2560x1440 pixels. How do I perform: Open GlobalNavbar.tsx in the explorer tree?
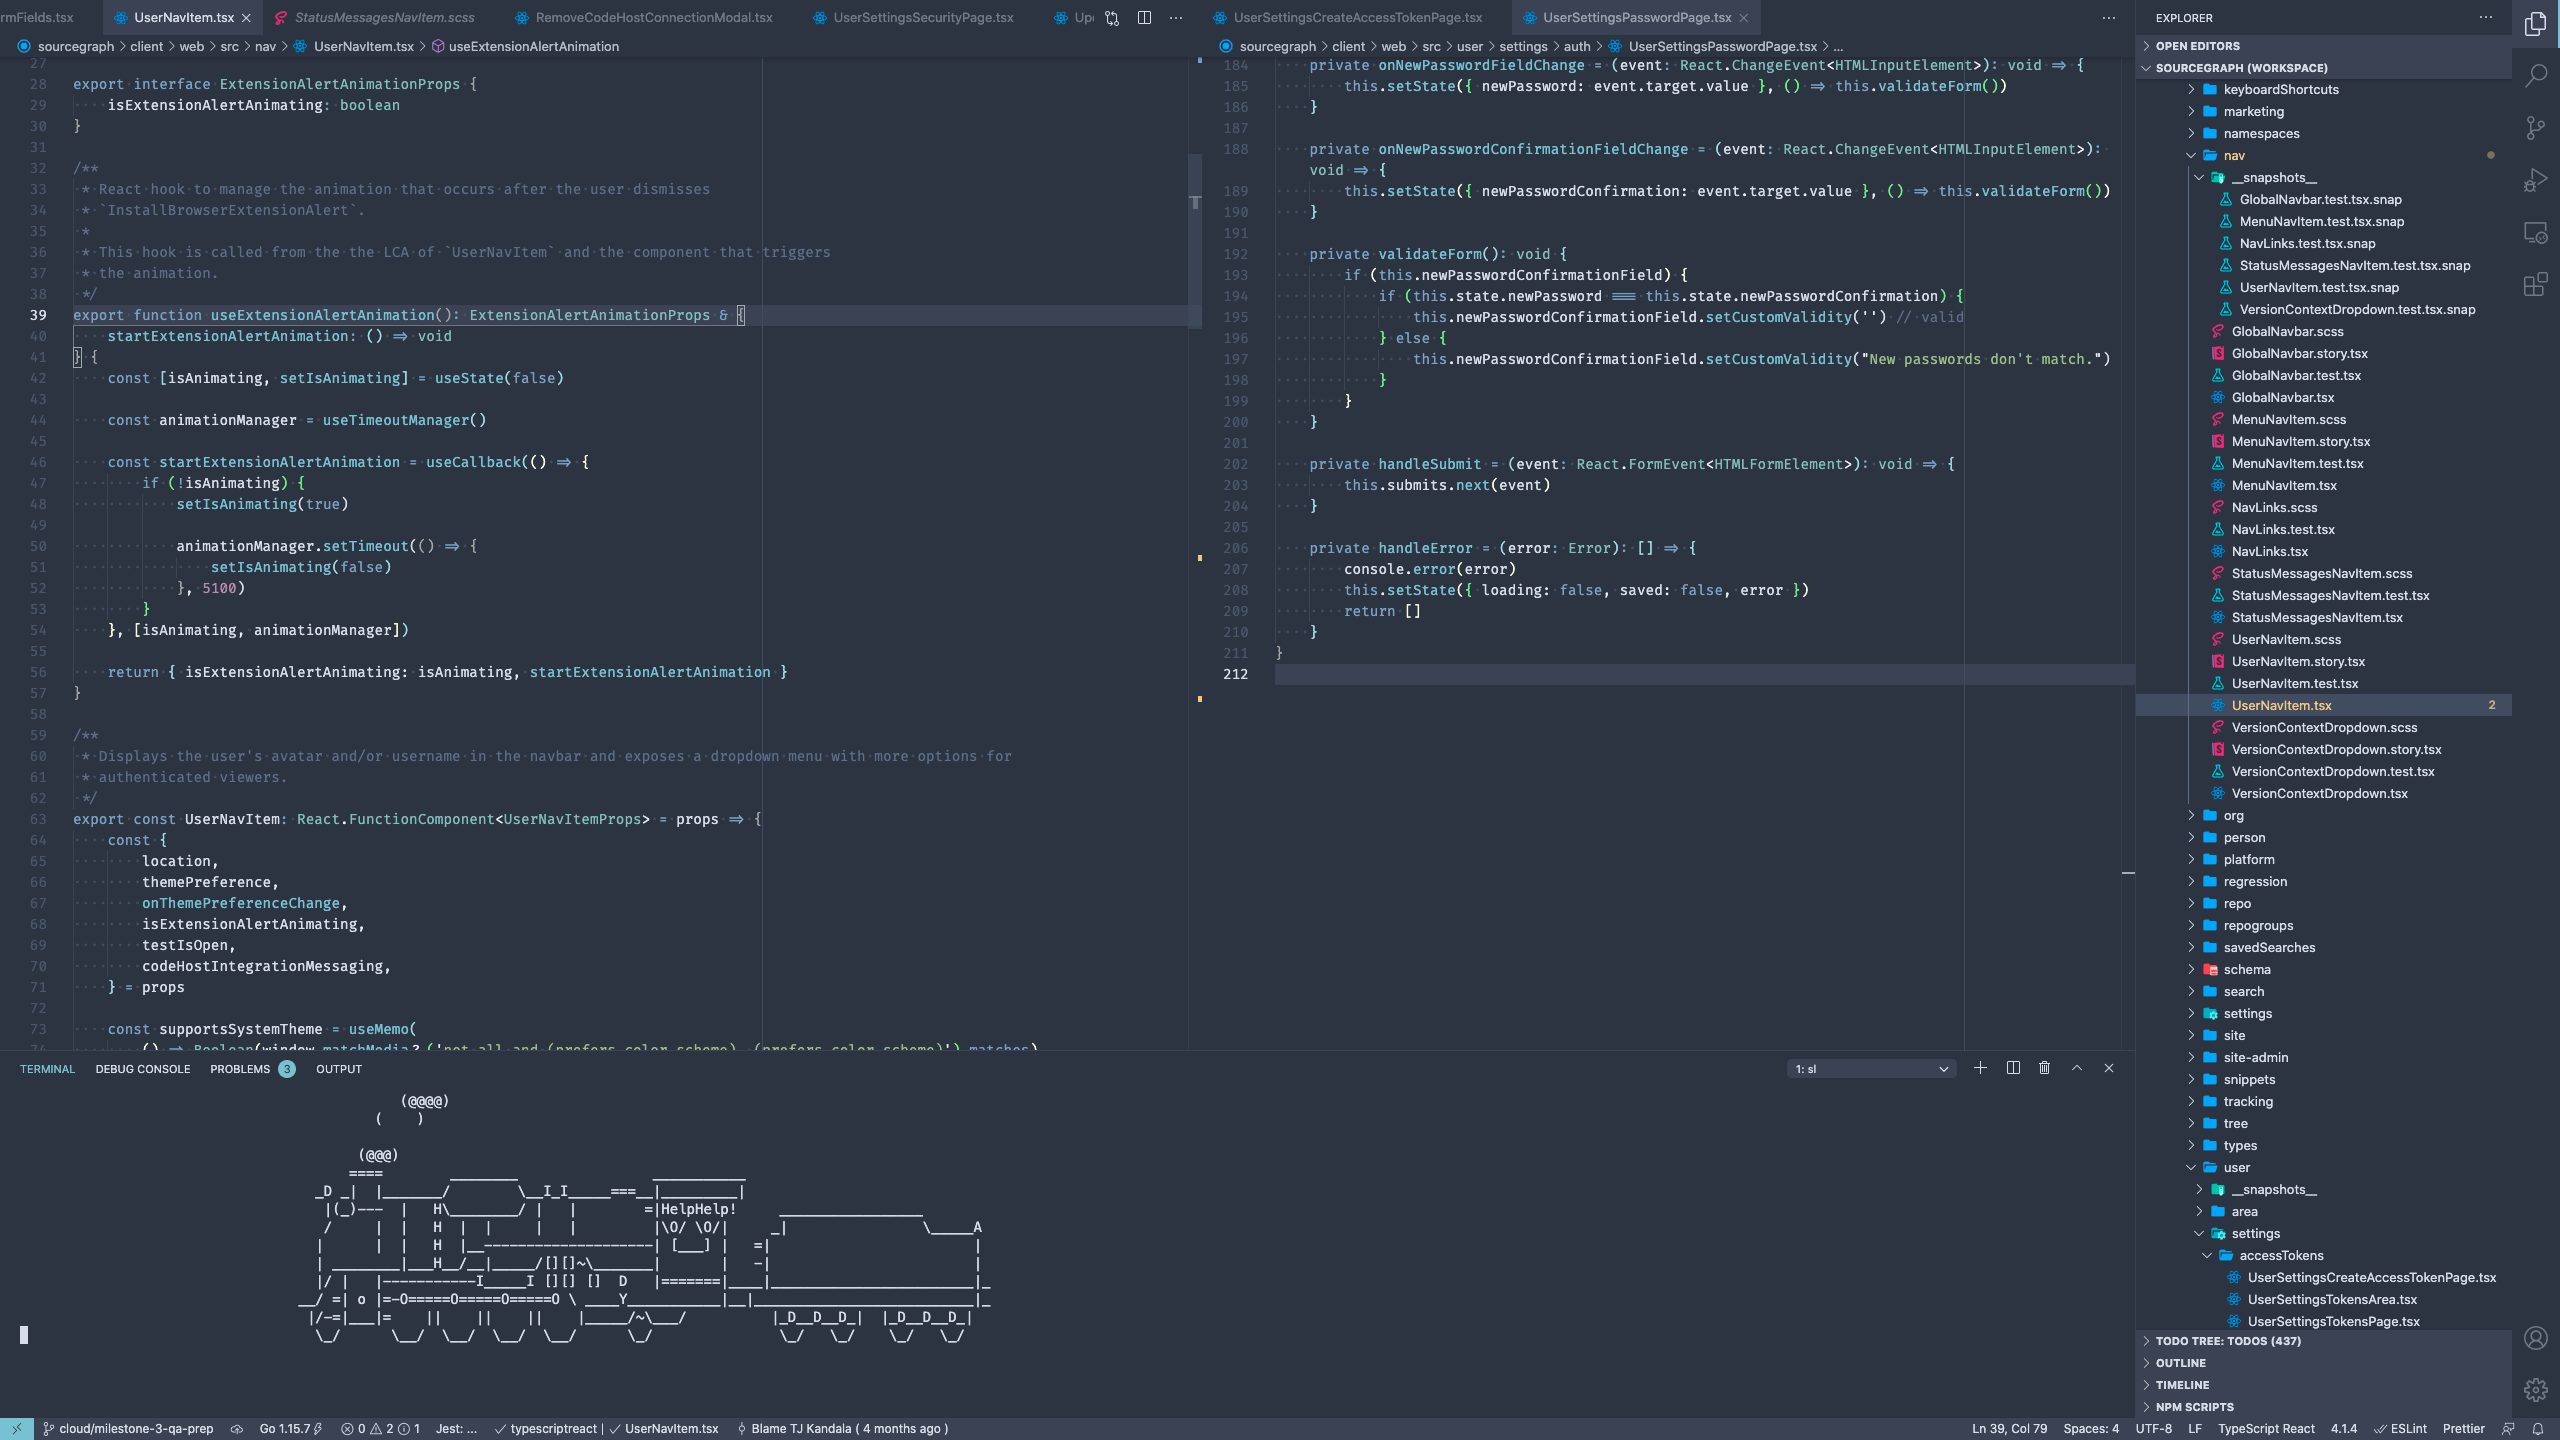coord(2282,397)
